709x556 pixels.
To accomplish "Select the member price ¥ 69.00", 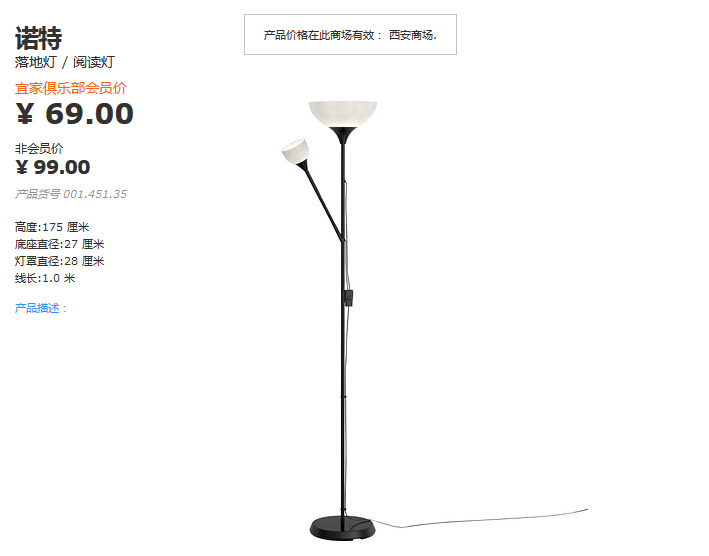I will click(75, 113).
